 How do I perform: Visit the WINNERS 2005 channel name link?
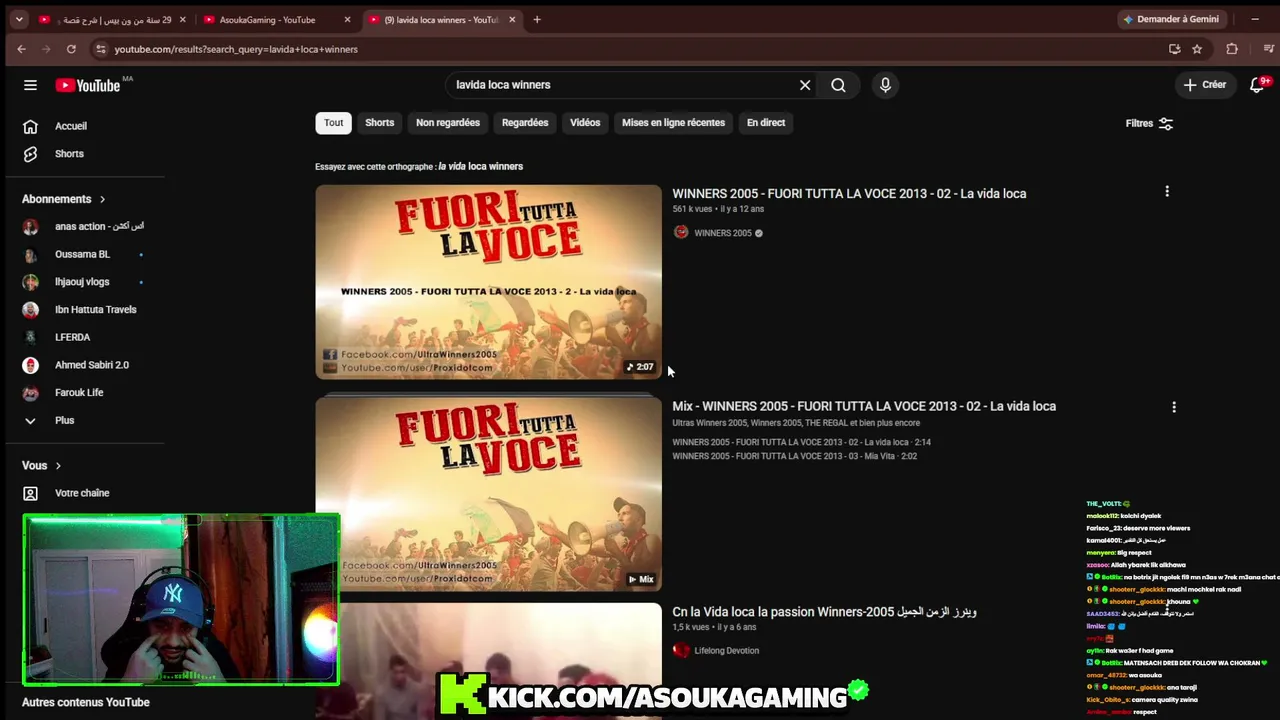pos(723,233)
